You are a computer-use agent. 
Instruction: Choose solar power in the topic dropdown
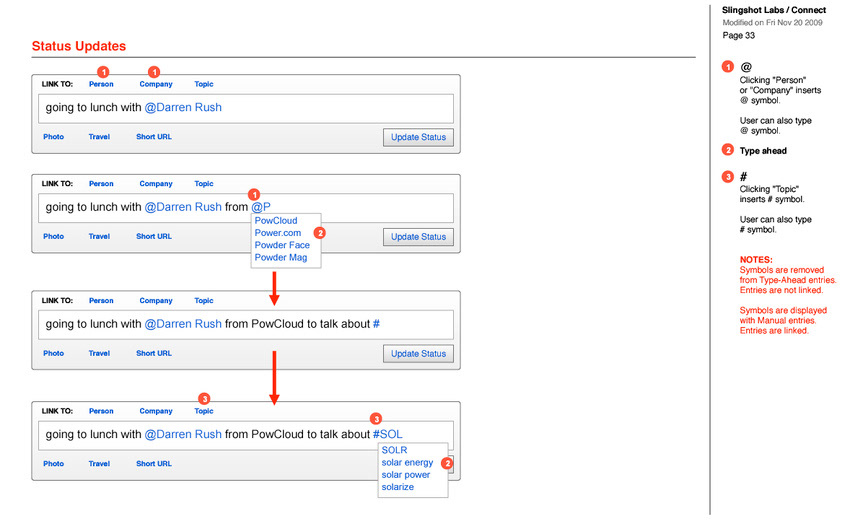[406, 475]
